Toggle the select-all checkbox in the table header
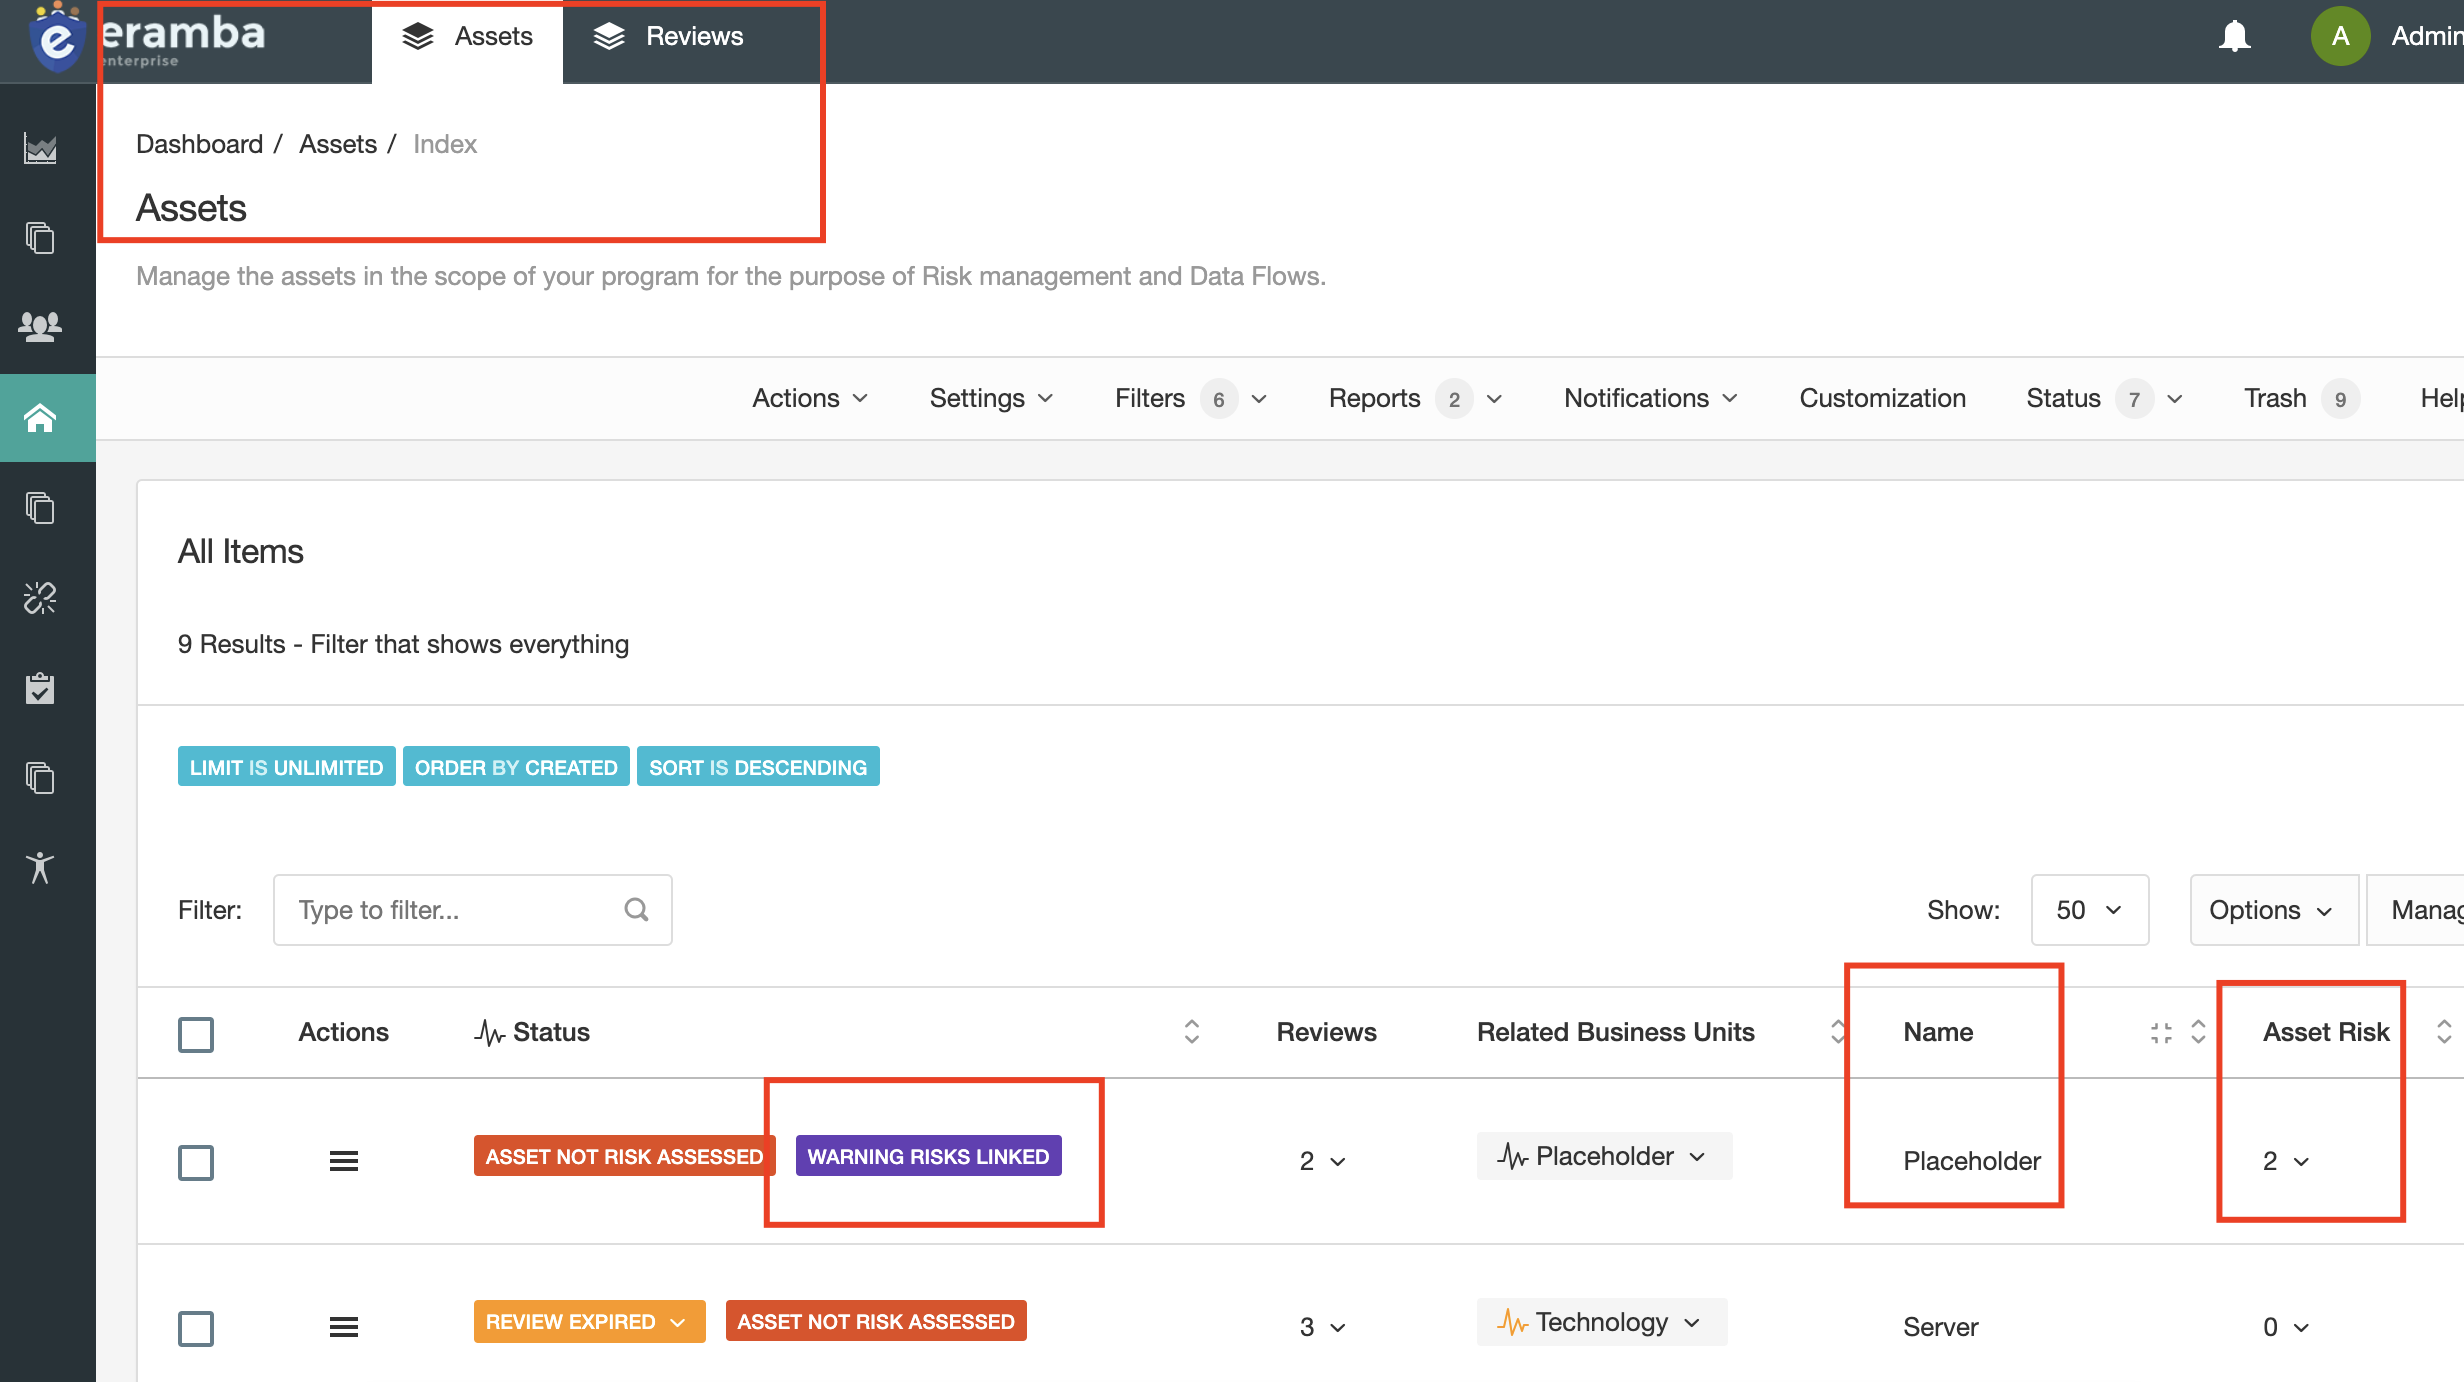 point(196,1033)
